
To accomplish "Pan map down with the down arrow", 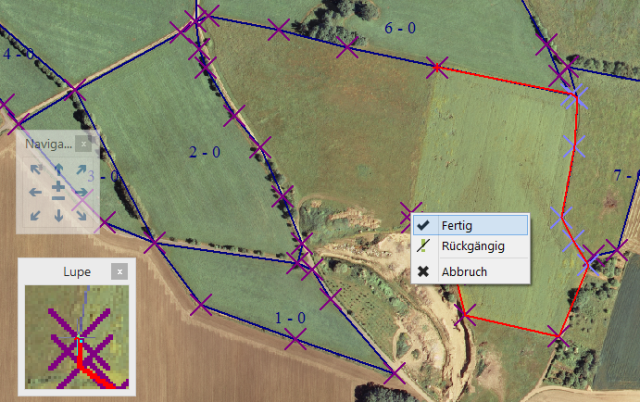I will (58, 214).
